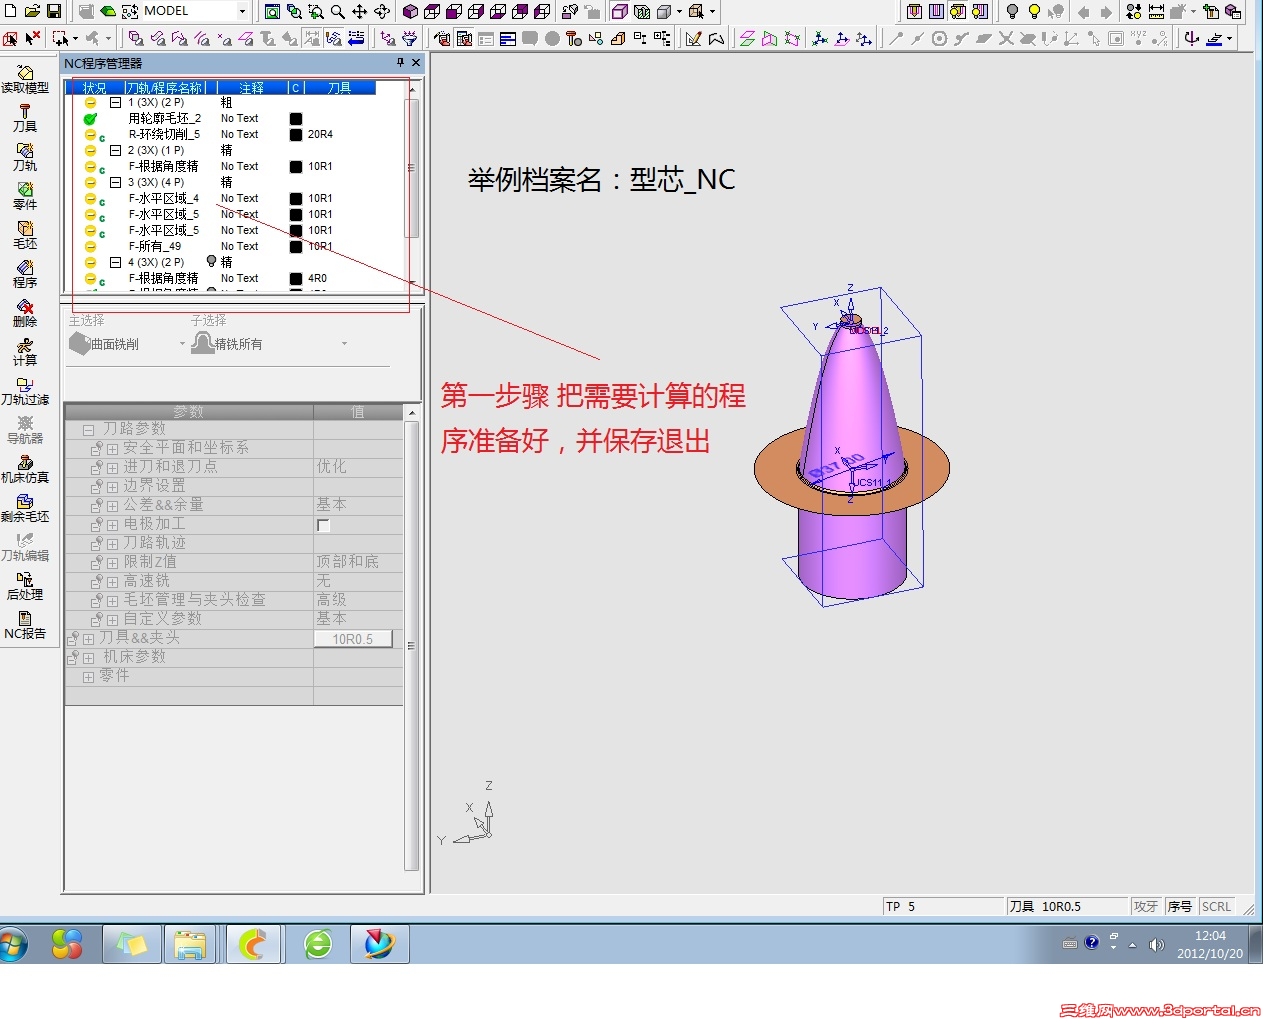Open the 刀轨过滤 toolpath filter
Screen dimensions: 1280x1024
(25, 391)
